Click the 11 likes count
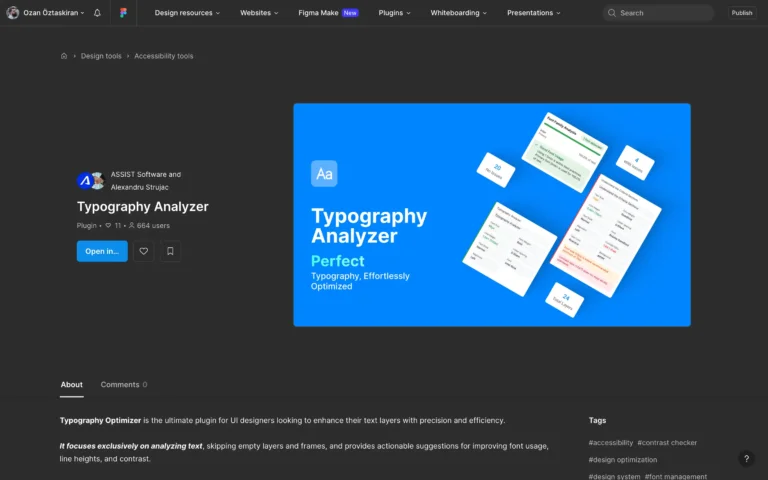This screenshot has height=480, width=768. coord(113,226)
